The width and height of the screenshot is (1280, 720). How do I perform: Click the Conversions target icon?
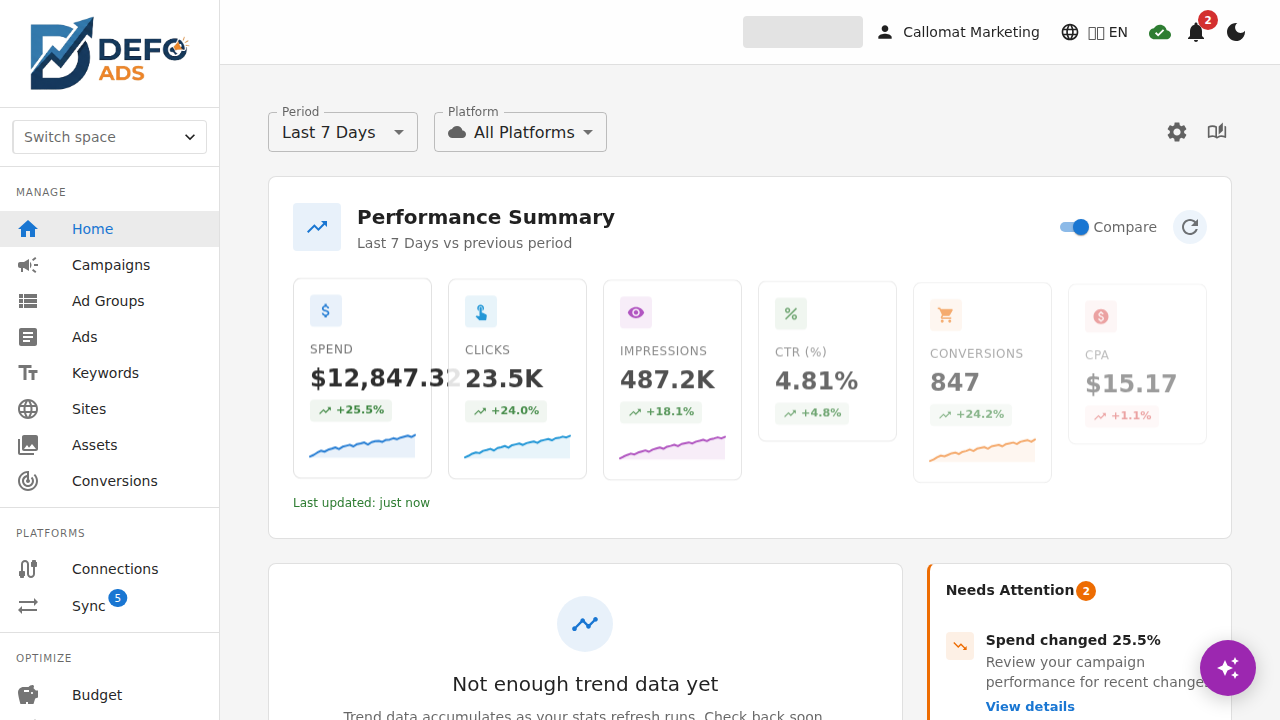(28, 481)
